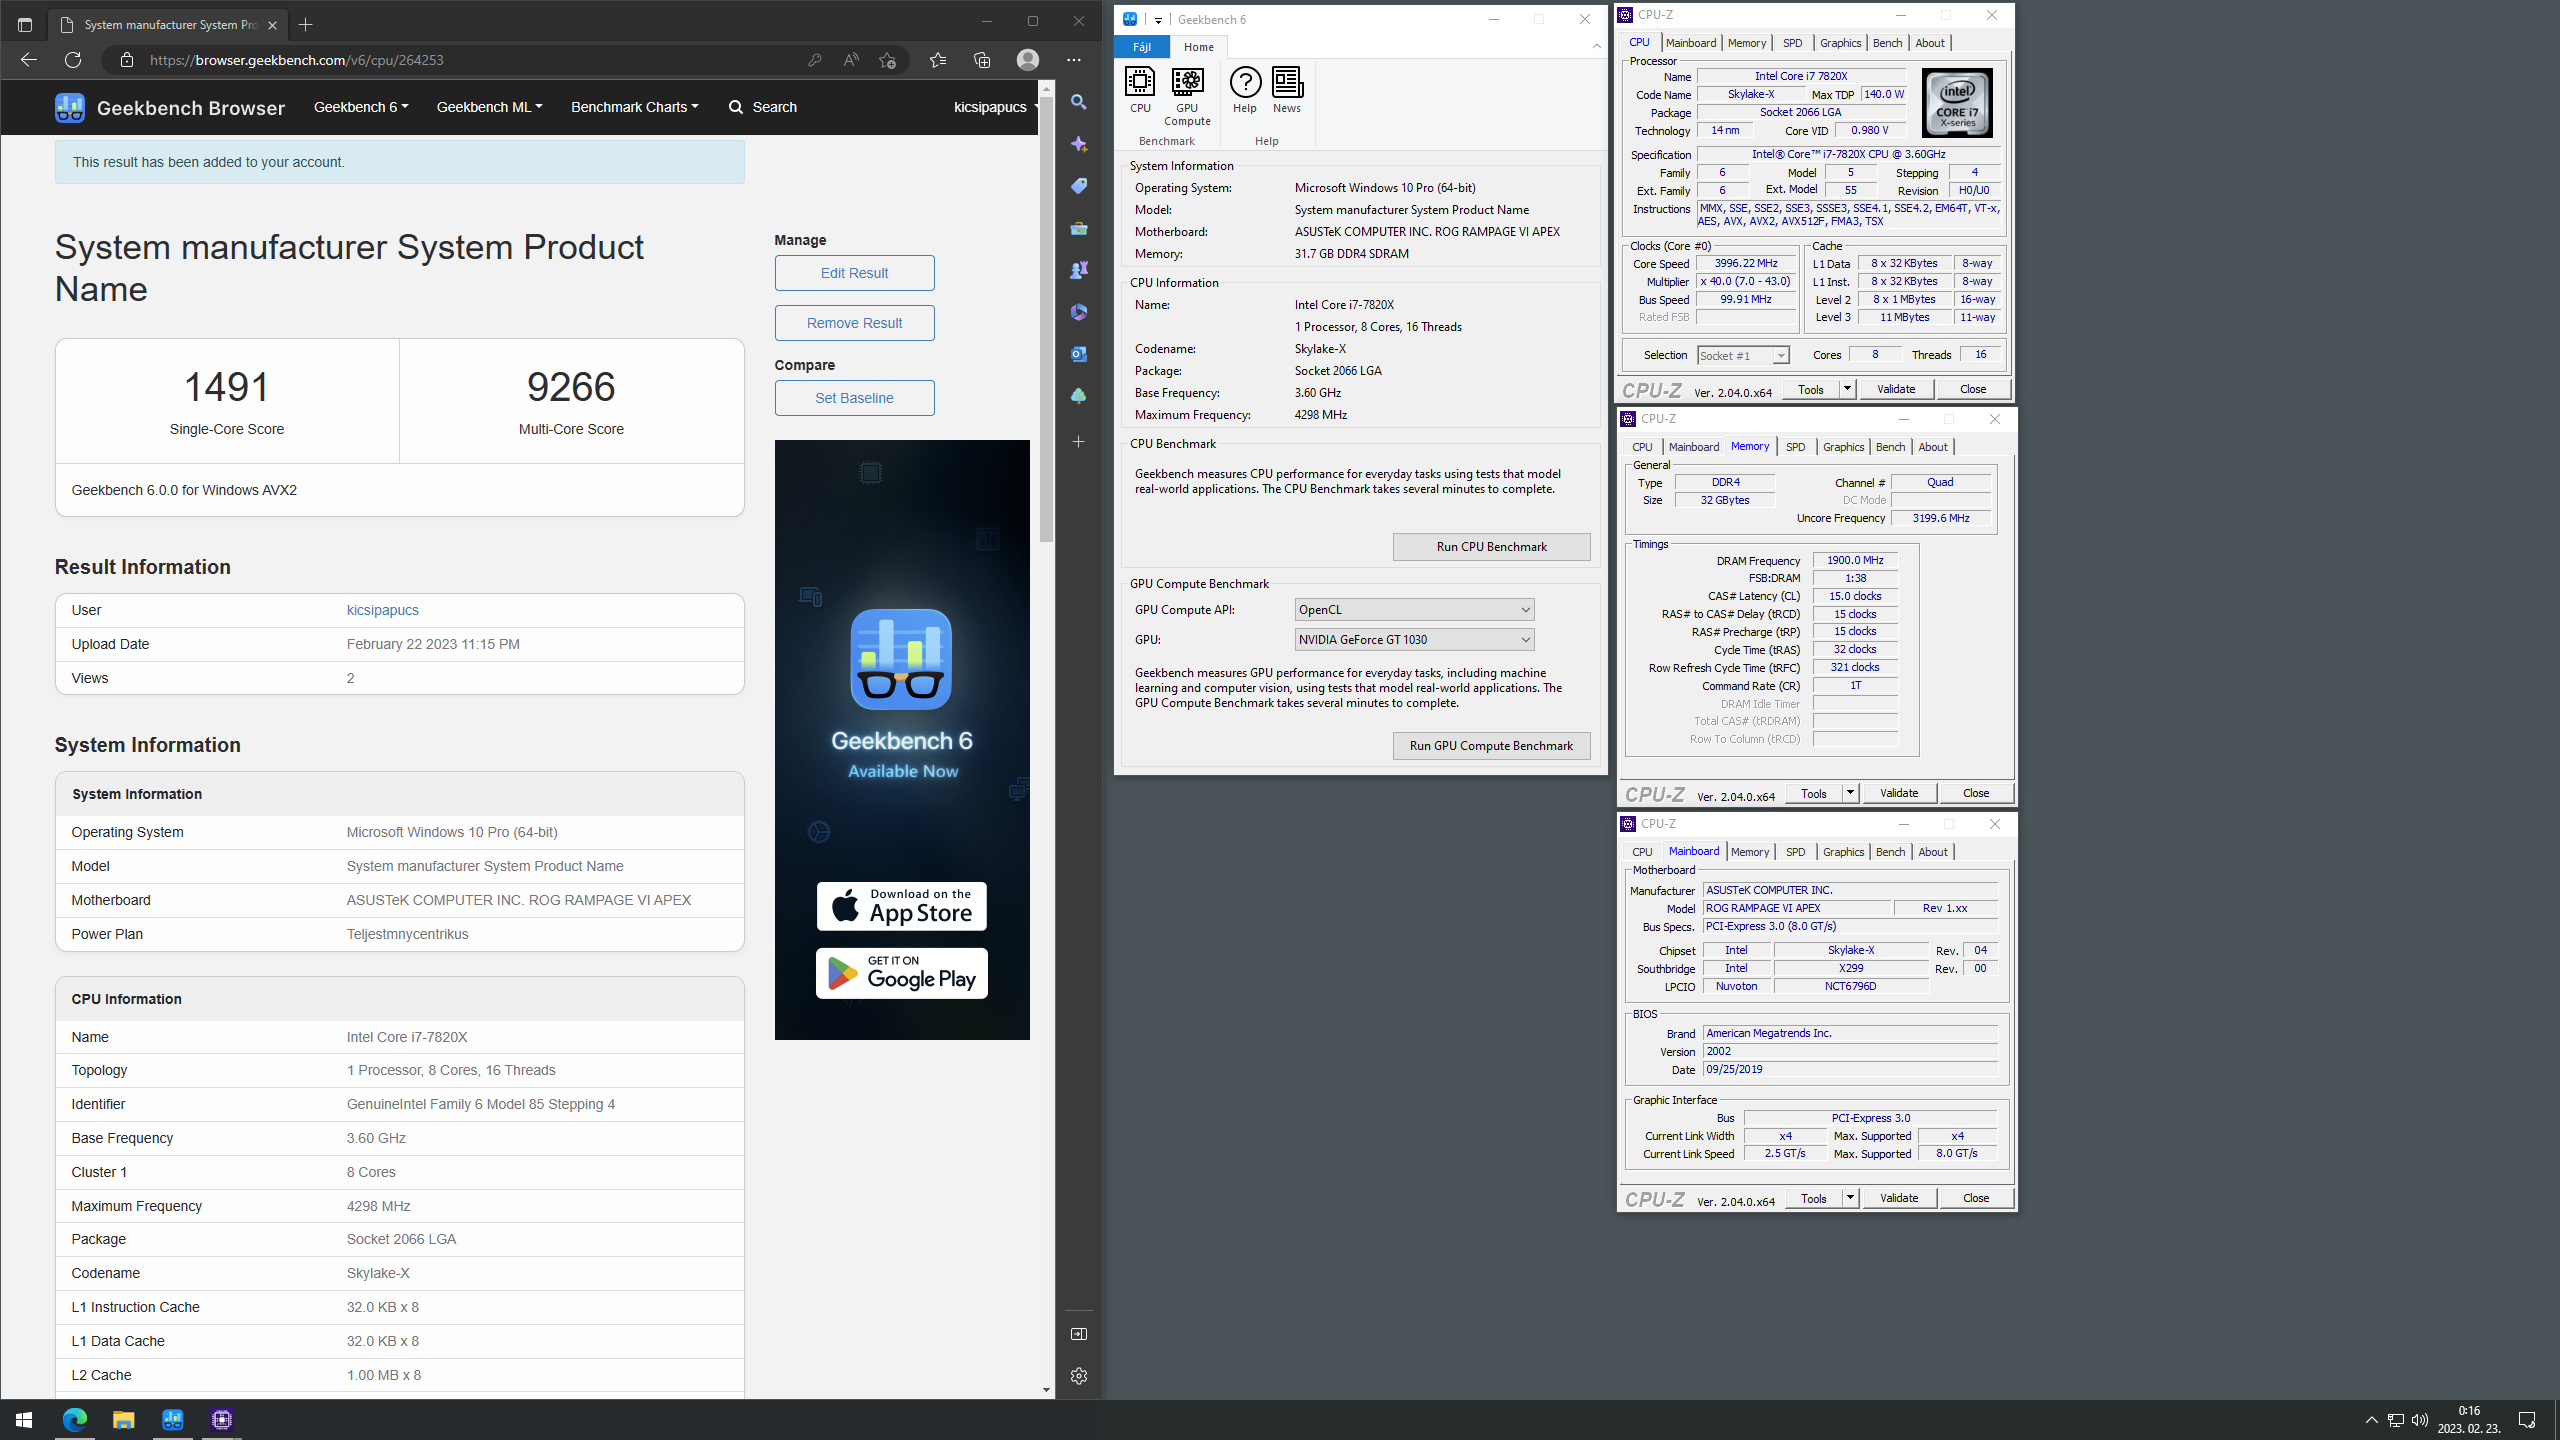Open the Edge sidebar shopping tag icon
Screen dimensions: 2560x1440
(x=1079, y=186)
